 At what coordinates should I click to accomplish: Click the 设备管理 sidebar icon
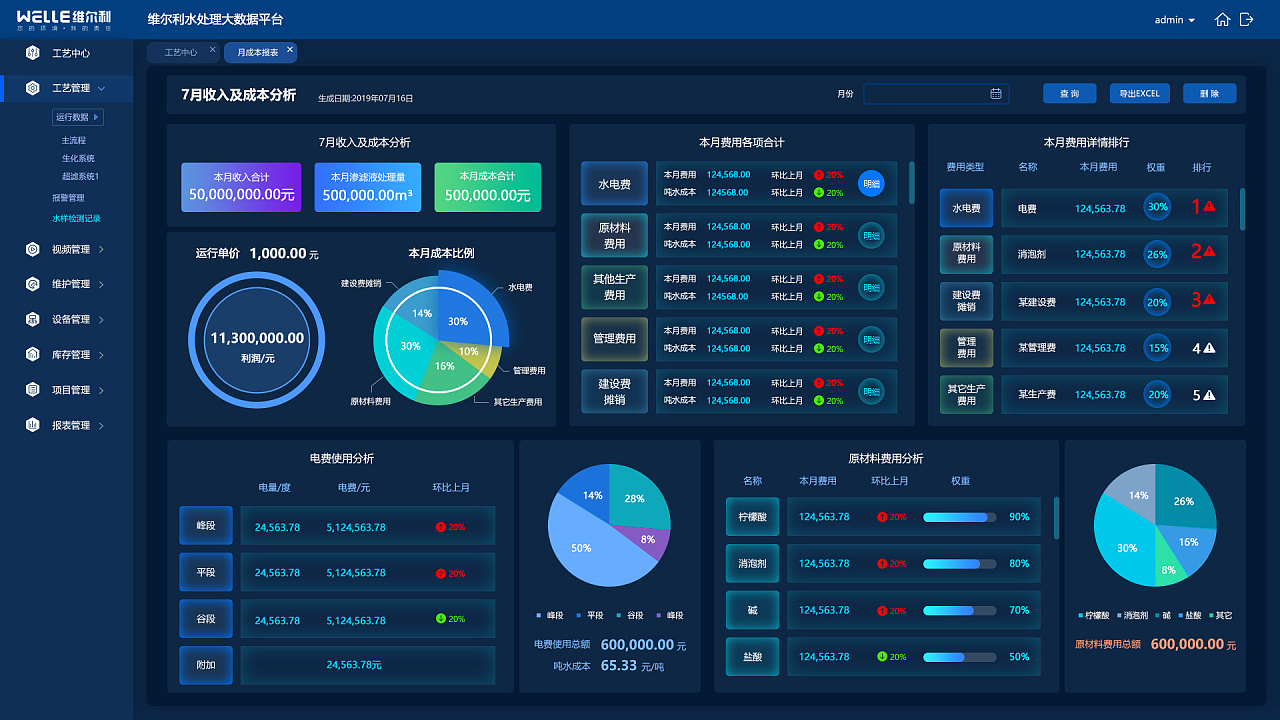tap(32, 320)
